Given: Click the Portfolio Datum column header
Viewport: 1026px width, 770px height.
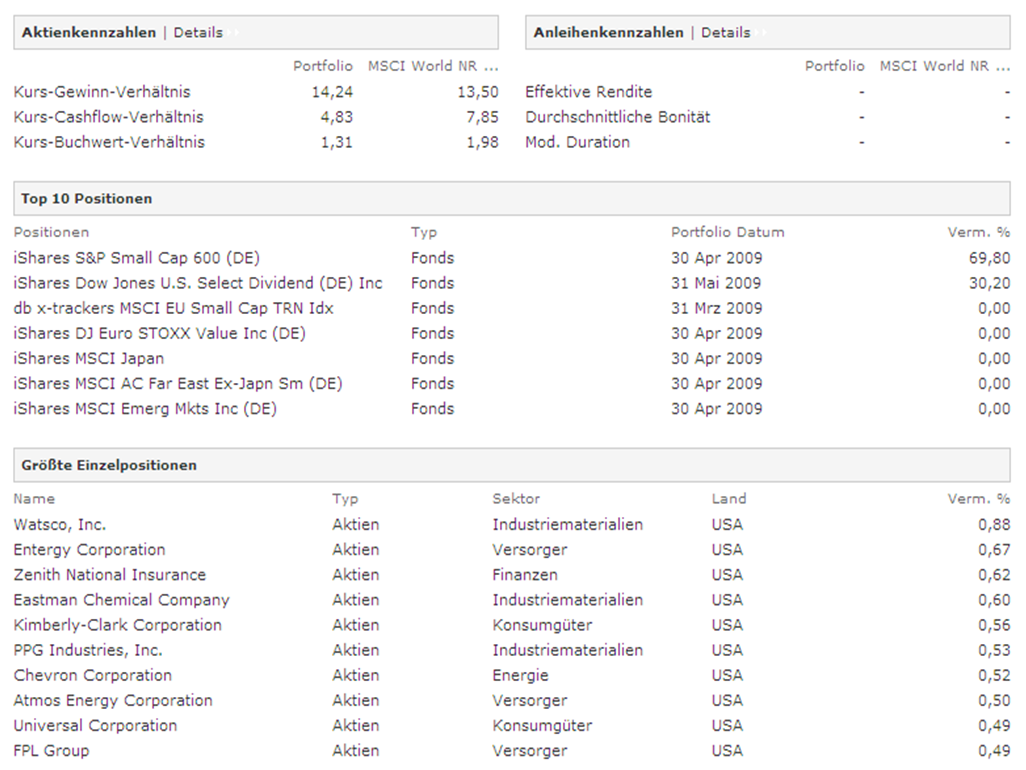Looking at the screenshot, I should (727, 232).
